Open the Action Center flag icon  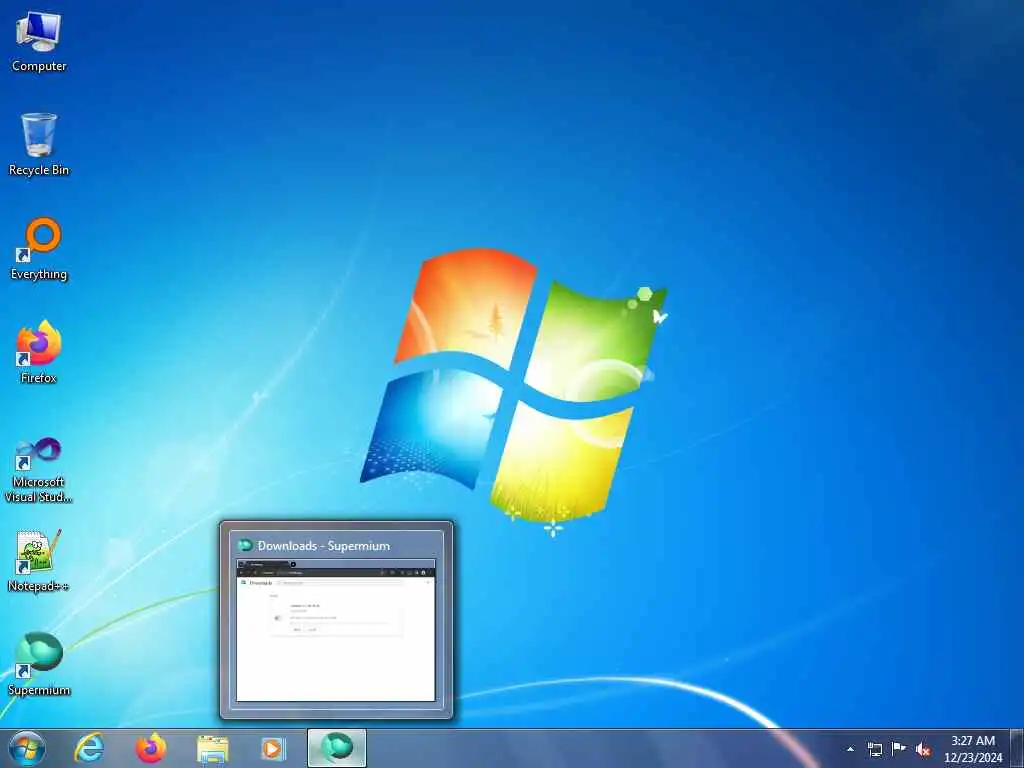tap(899, 748)
